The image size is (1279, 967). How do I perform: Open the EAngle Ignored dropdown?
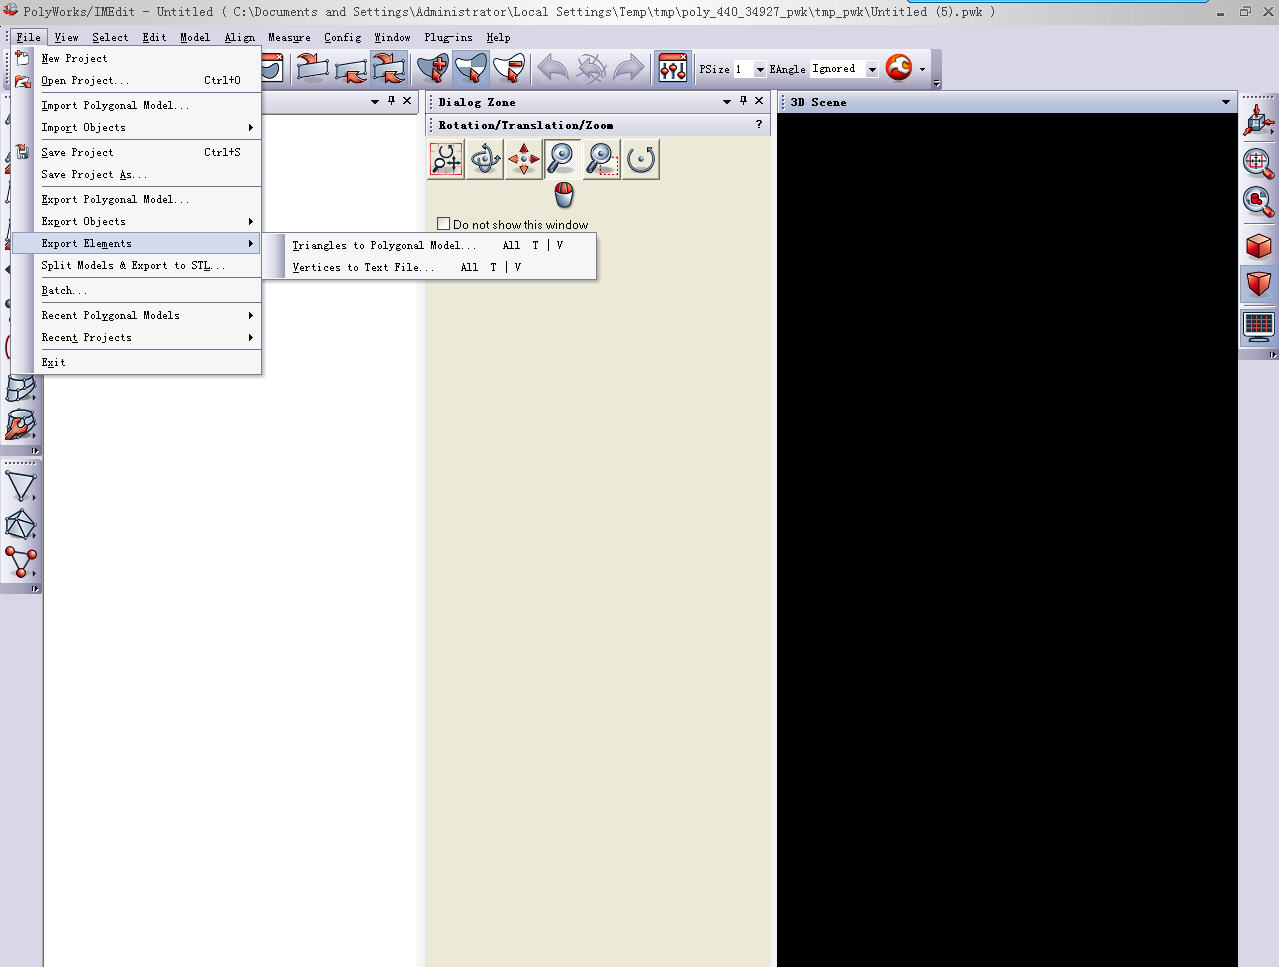pos(872,69)
